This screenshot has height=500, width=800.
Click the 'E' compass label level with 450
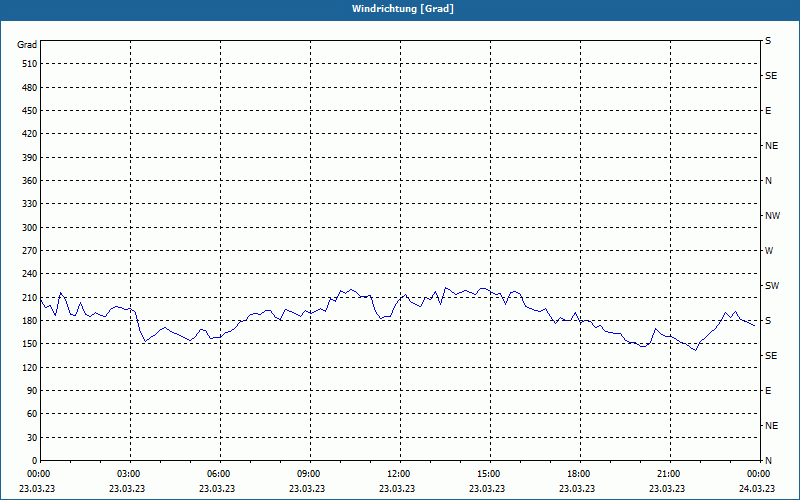[x=768, y=111]
